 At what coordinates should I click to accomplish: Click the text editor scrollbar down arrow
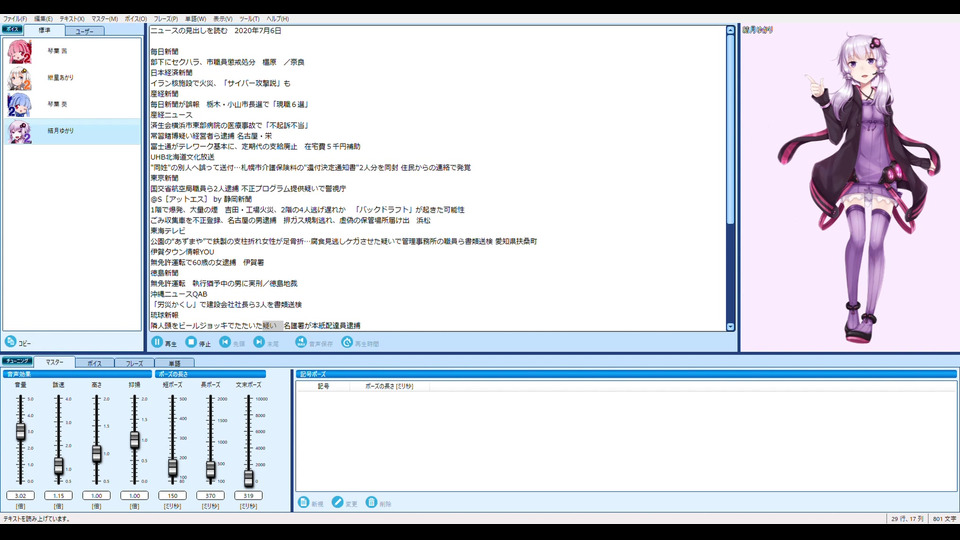730,327
